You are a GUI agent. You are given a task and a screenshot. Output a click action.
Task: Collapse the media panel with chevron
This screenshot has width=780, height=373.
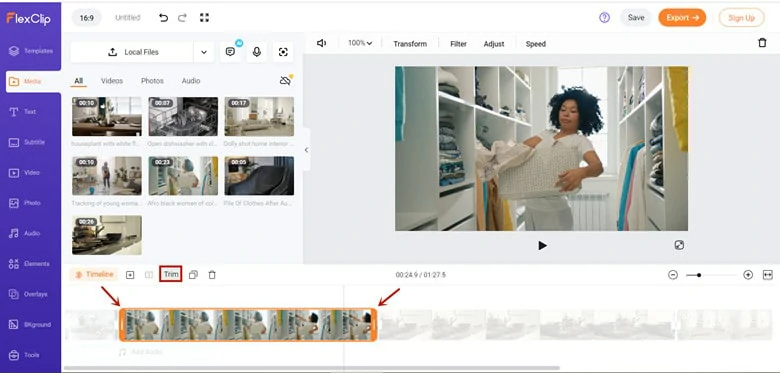tap(306, 150)
